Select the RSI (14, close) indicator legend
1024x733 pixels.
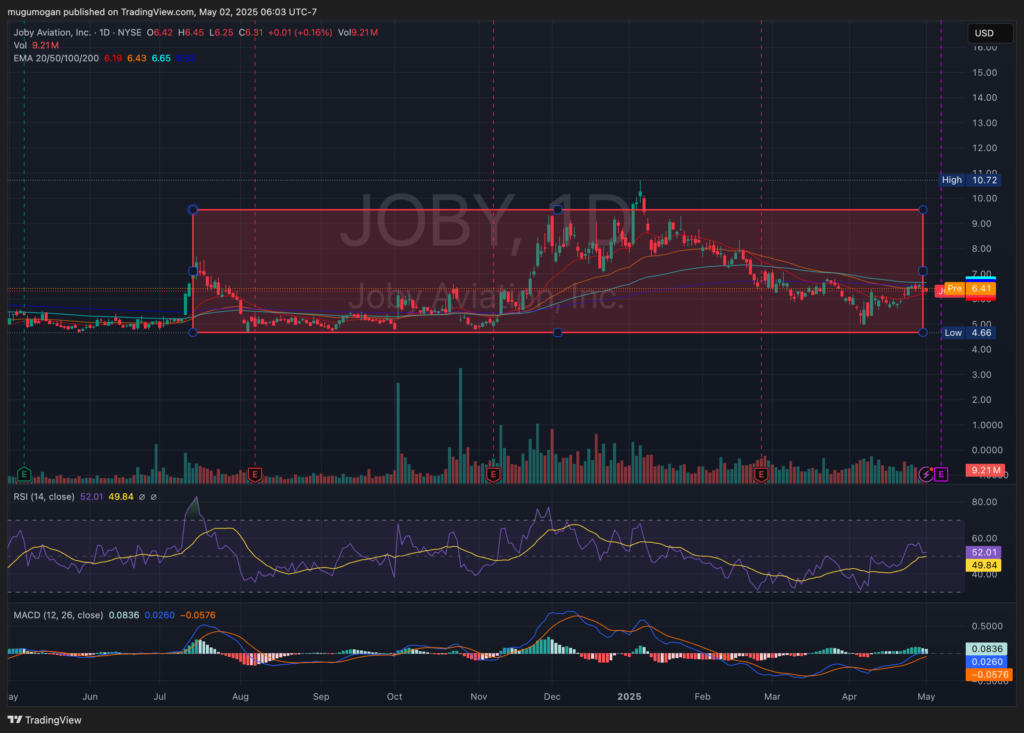coord(44,497)
